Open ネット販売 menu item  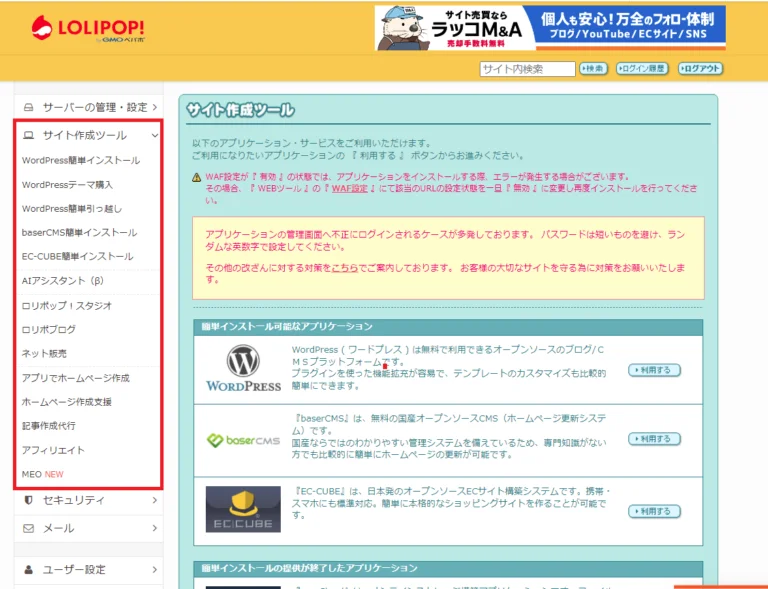tap(44, 353)
